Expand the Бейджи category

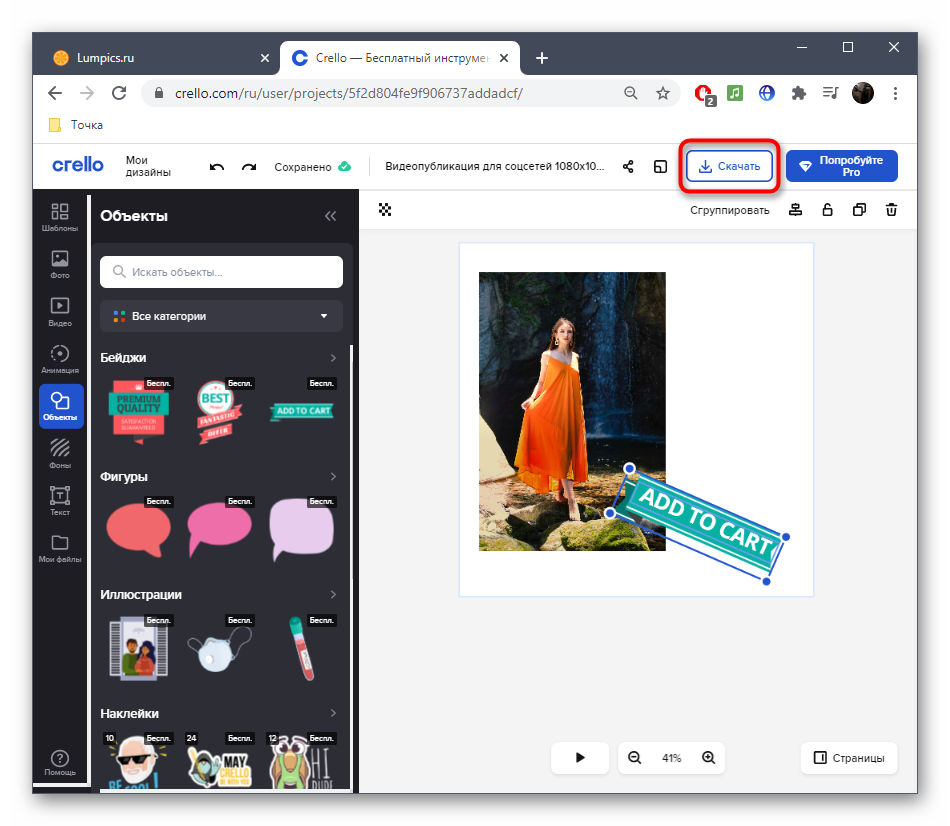333,358
